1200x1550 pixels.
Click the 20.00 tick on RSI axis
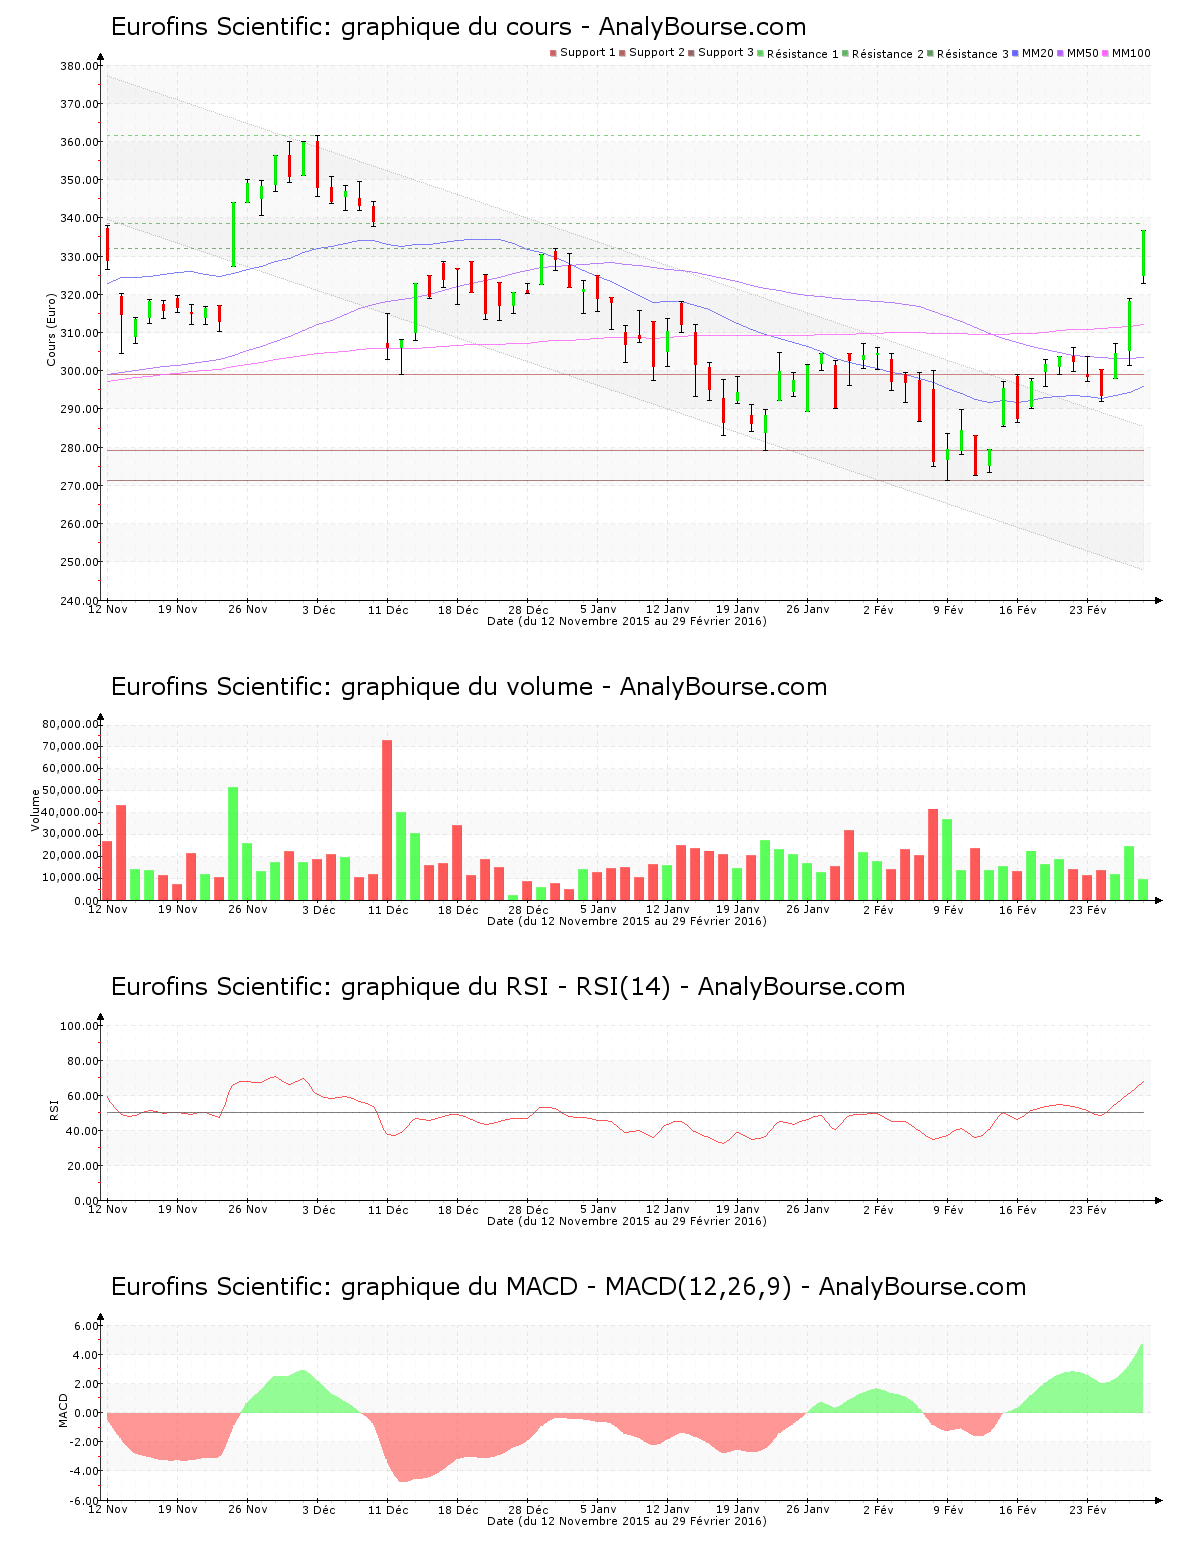coord(83,1166)
